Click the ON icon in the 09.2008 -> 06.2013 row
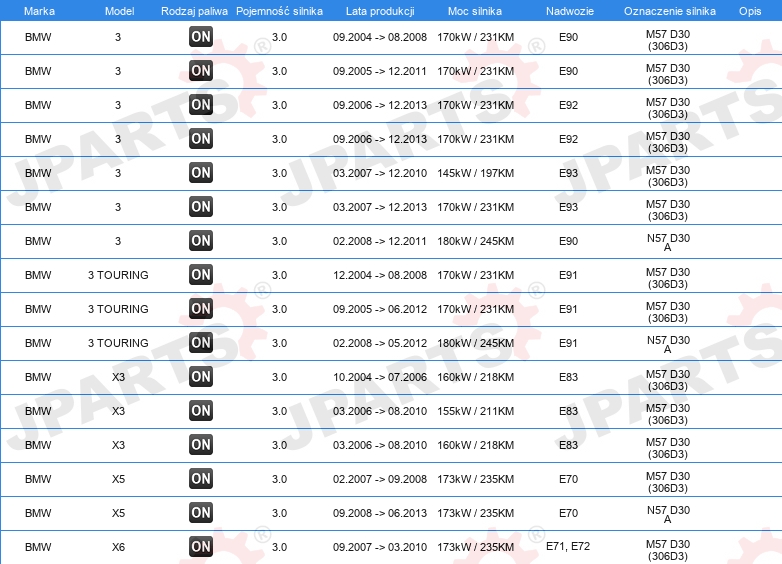The height and width of the screenshot is (564, 782). 201,513
